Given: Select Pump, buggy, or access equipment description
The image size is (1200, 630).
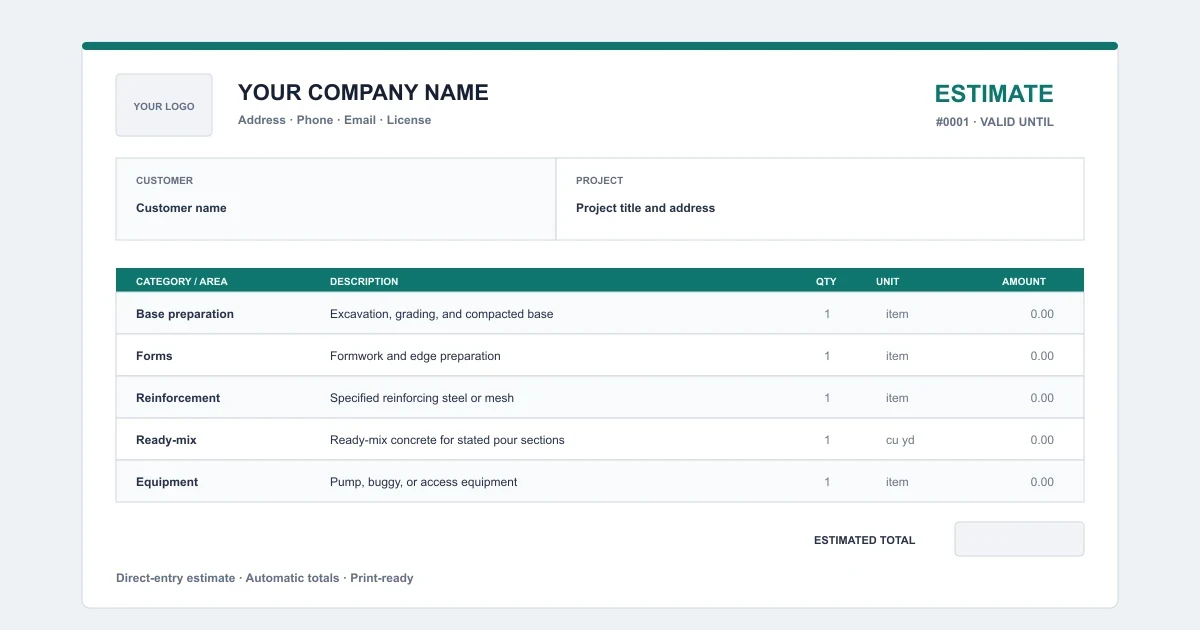Looking at the screenshot, I should 424,482.
